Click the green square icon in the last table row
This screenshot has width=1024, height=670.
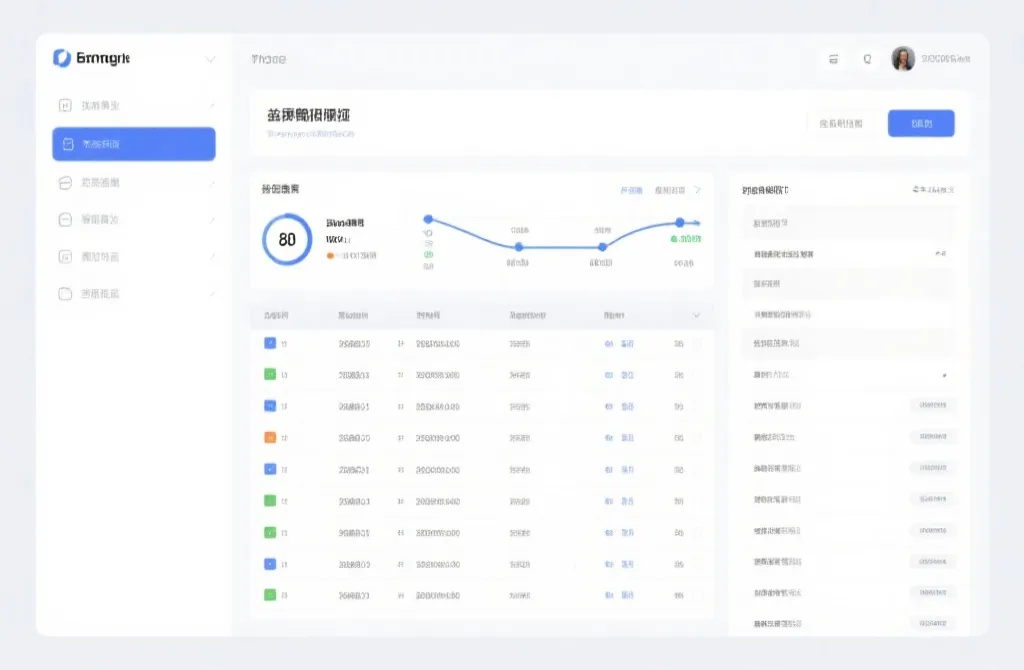(x=270, y=595)
